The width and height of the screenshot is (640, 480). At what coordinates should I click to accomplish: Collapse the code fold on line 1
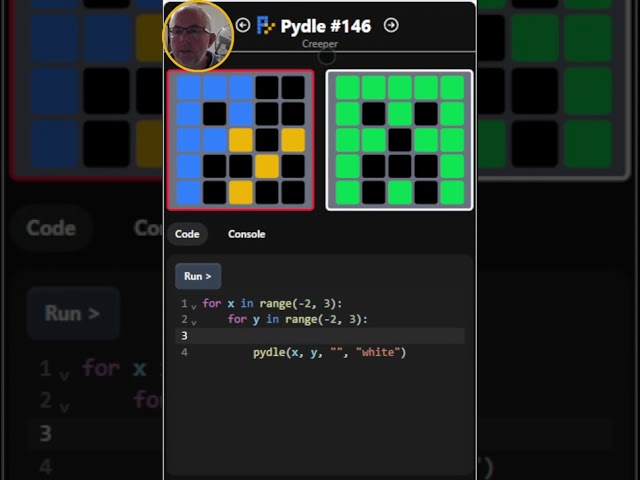click(194, 306)
